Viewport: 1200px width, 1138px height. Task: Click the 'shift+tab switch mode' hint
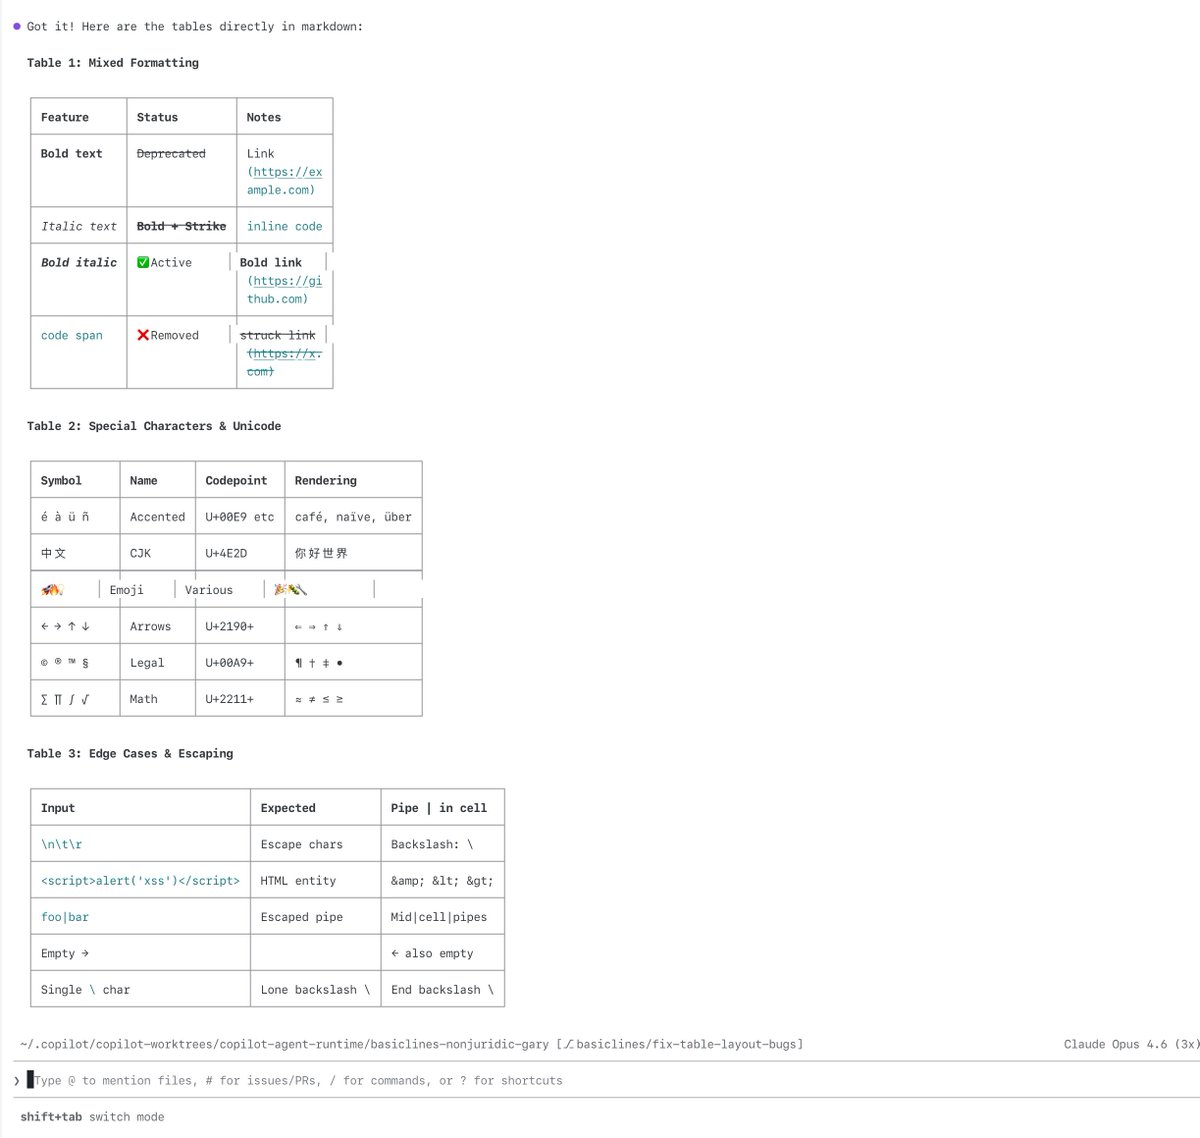click(x=92, y=1117)
